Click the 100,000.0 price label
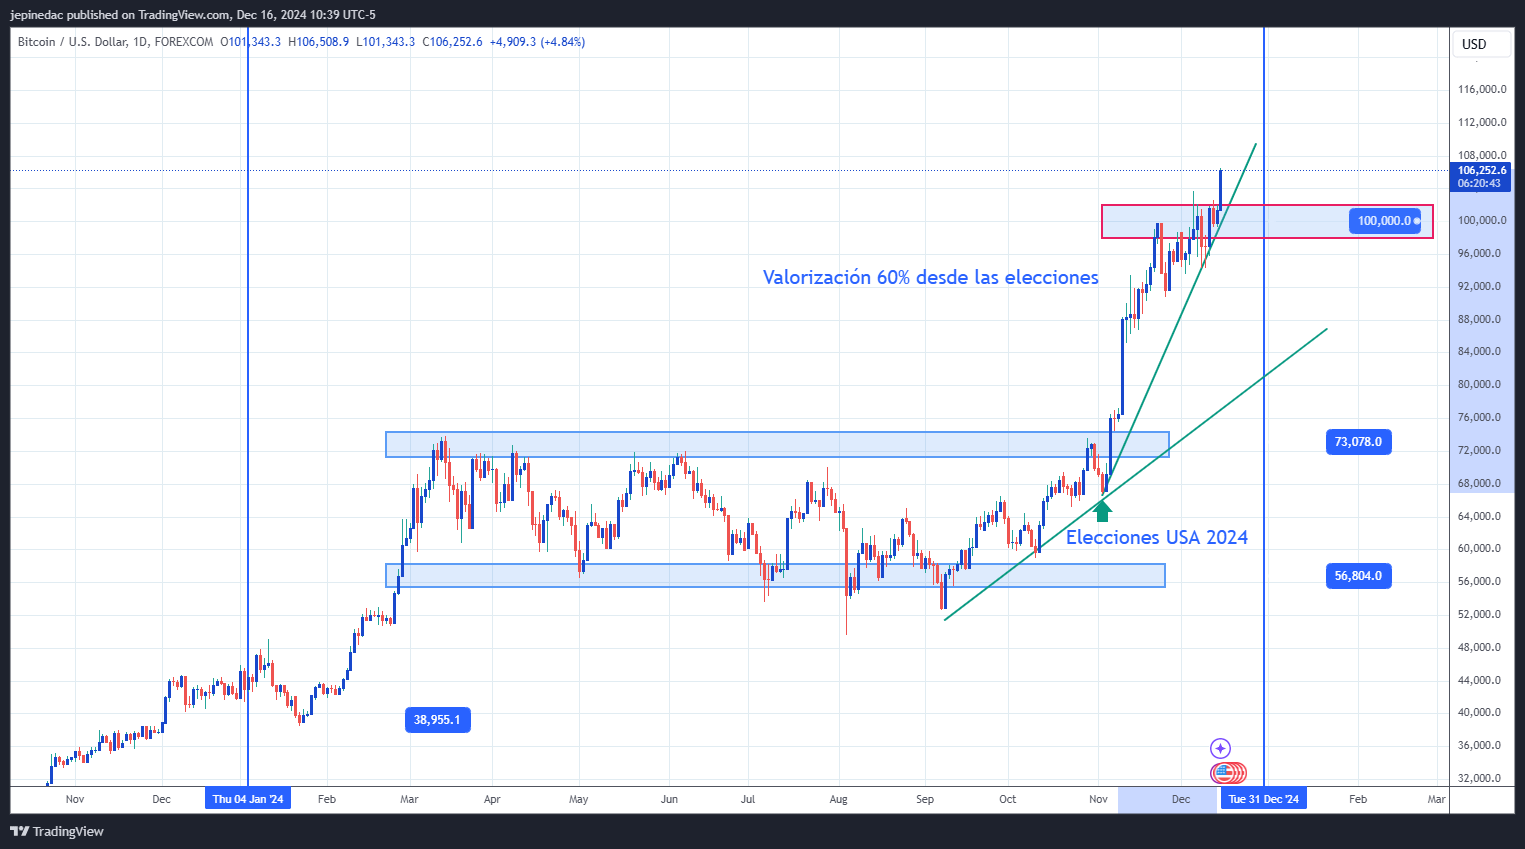Screen dimensions: 1525x849 click(x=1385, y=221)
